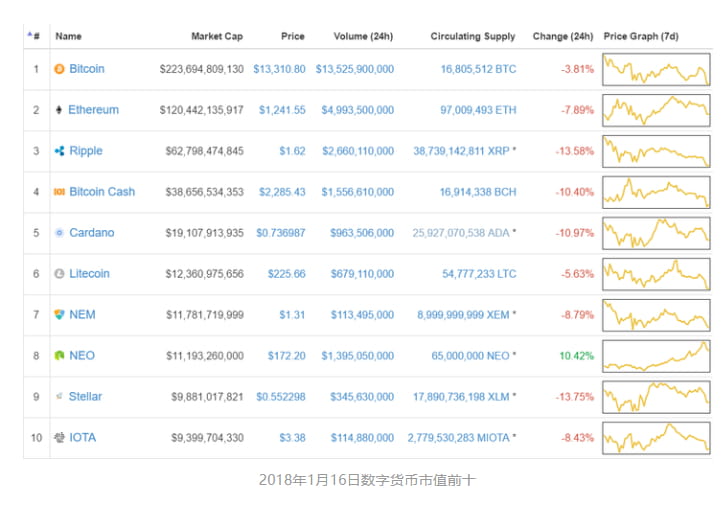Click the Stellar rocket logo icon
This screenshot has width=726, height=530.
point(59,396)
